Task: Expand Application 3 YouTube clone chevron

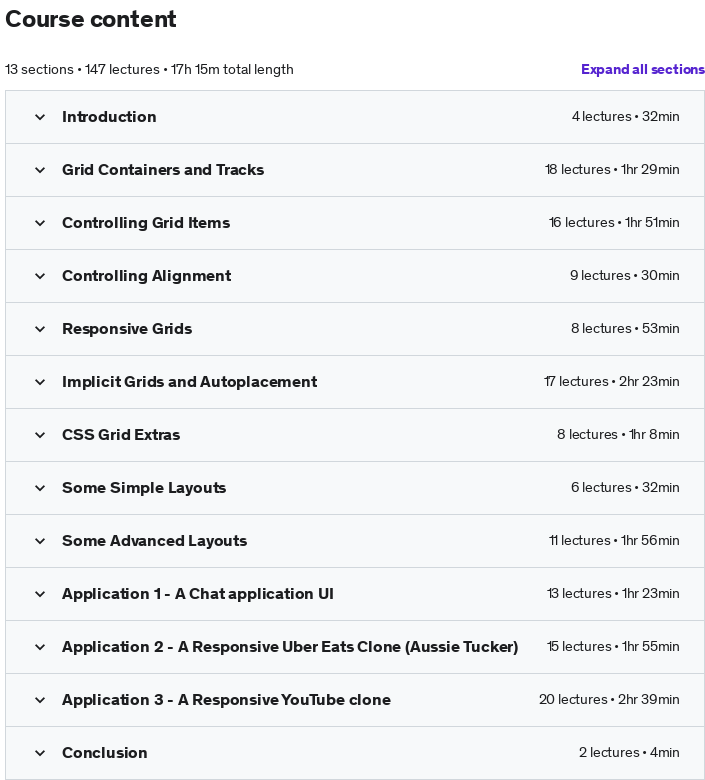Action: coord(40,700)
